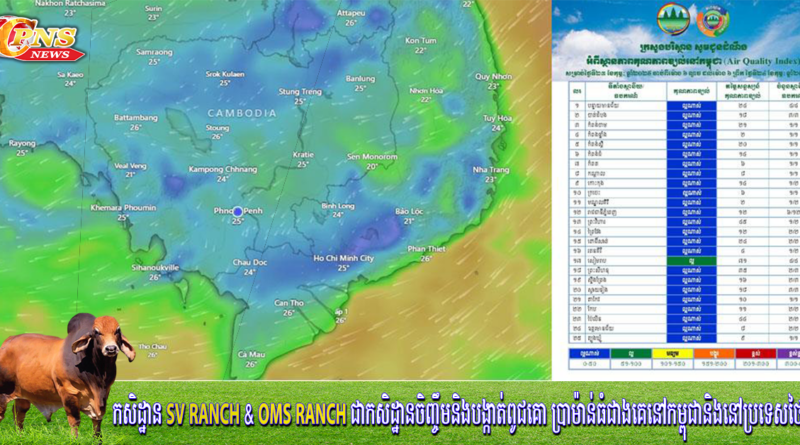The width and height of the screenshot is (800, 445).
Task: Click the "Kon Tum" label
Action: click(x=420, y=40)
